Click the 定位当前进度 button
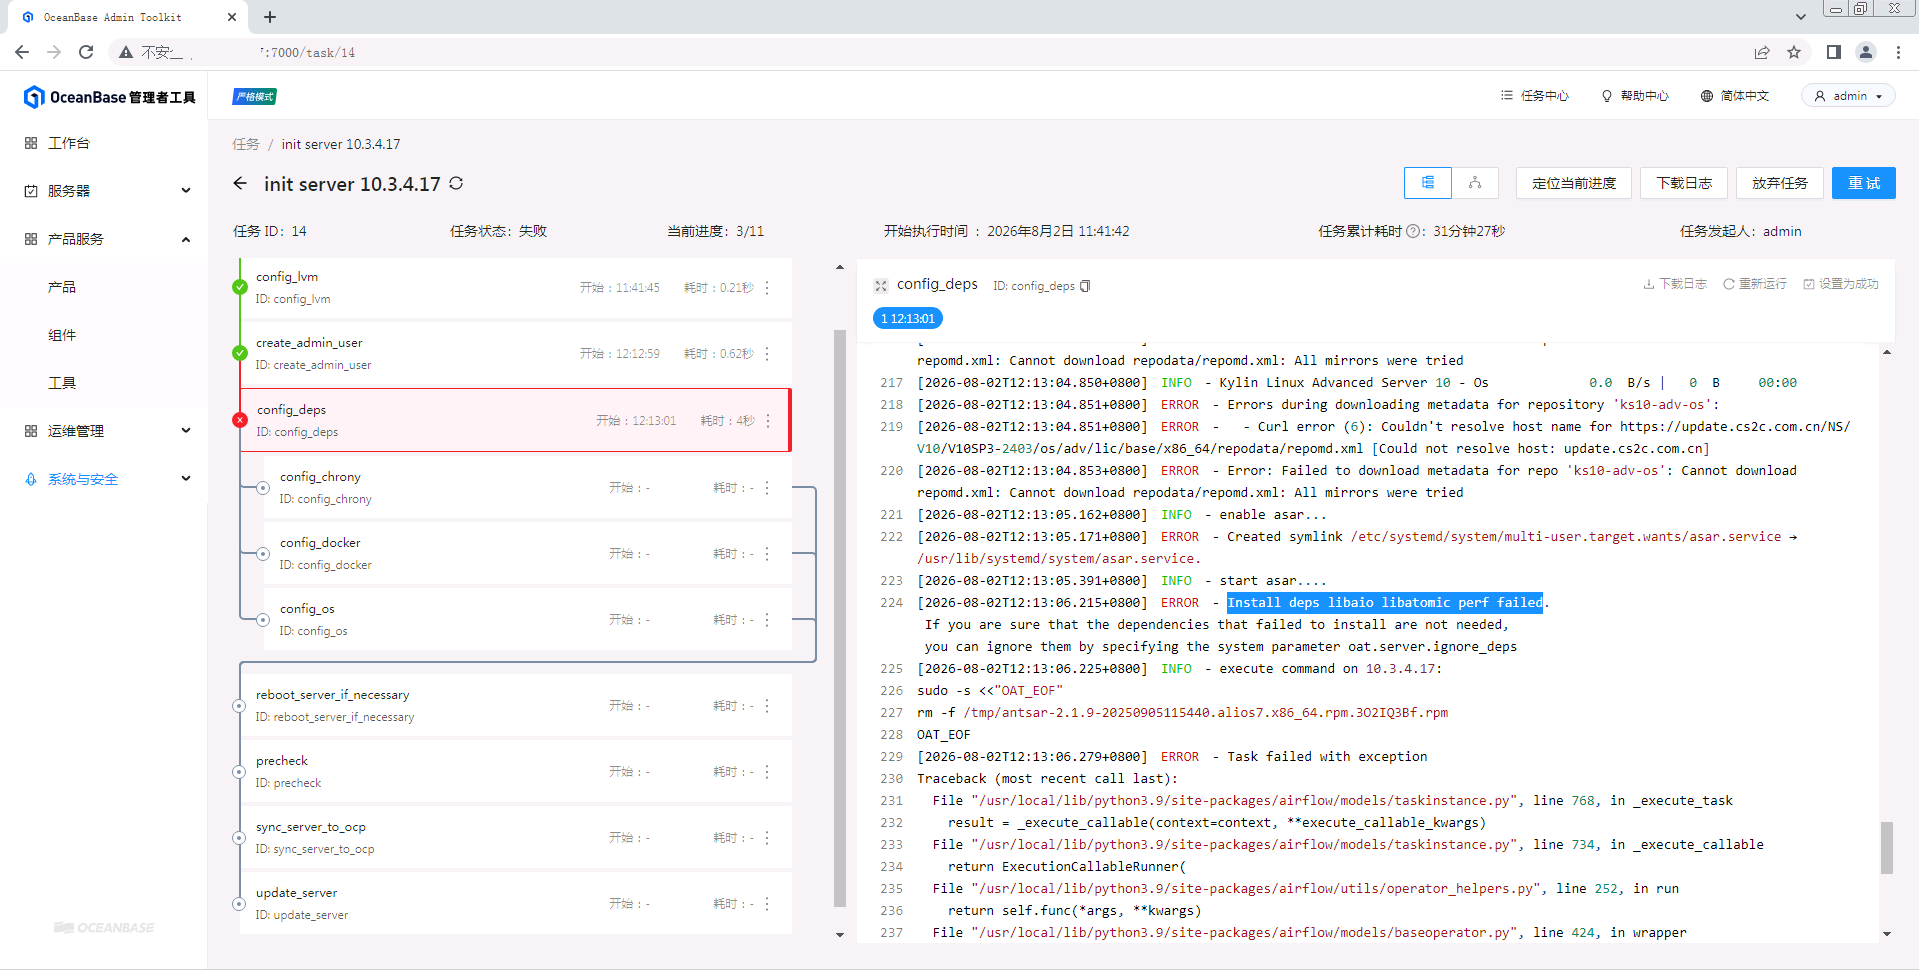Screen dimensions: 1919x970 point(1574,183)
